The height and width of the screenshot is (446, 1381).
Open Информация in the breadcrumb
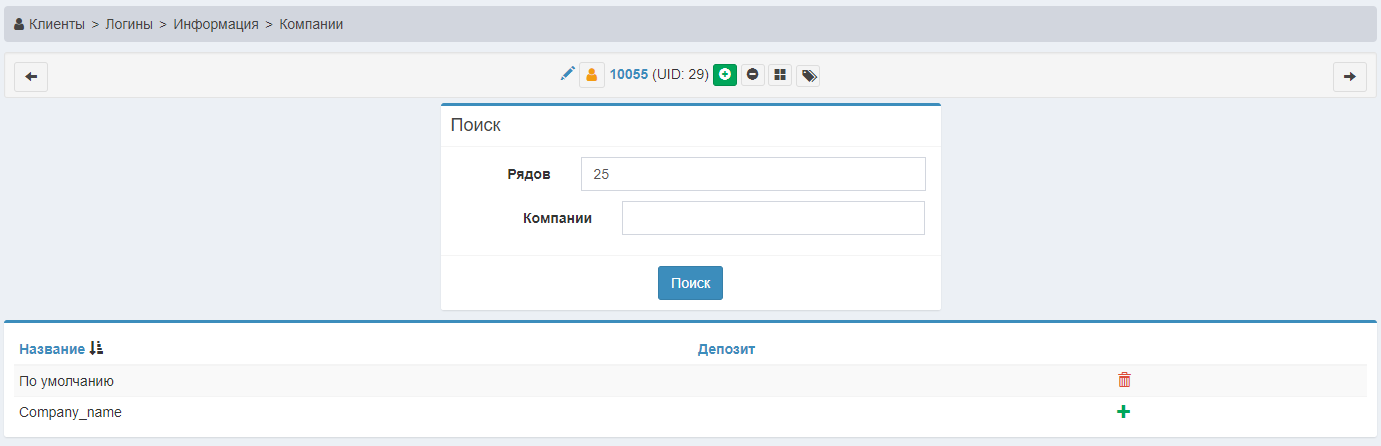216,24
